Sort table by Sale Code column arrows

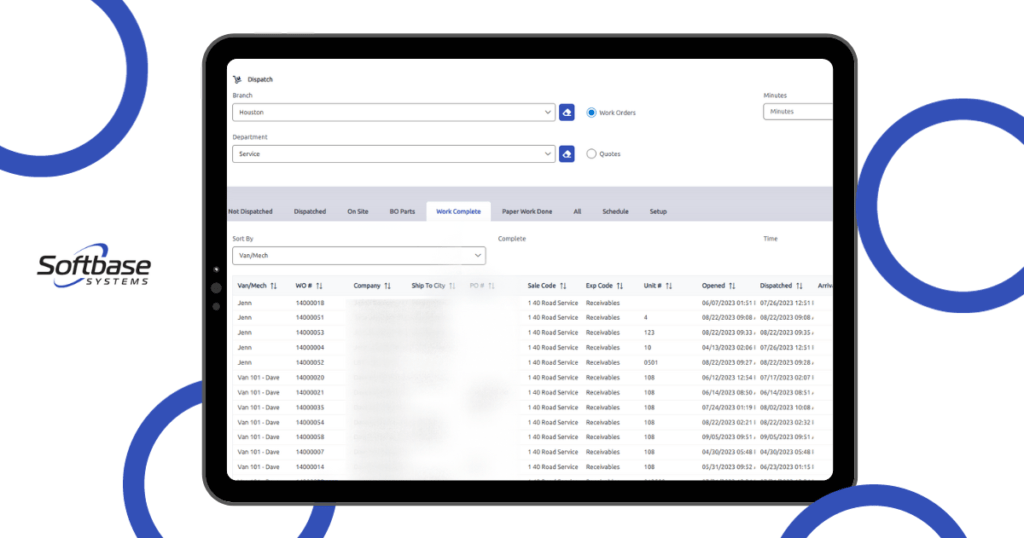pyautogui.click(x=563, y=286)
